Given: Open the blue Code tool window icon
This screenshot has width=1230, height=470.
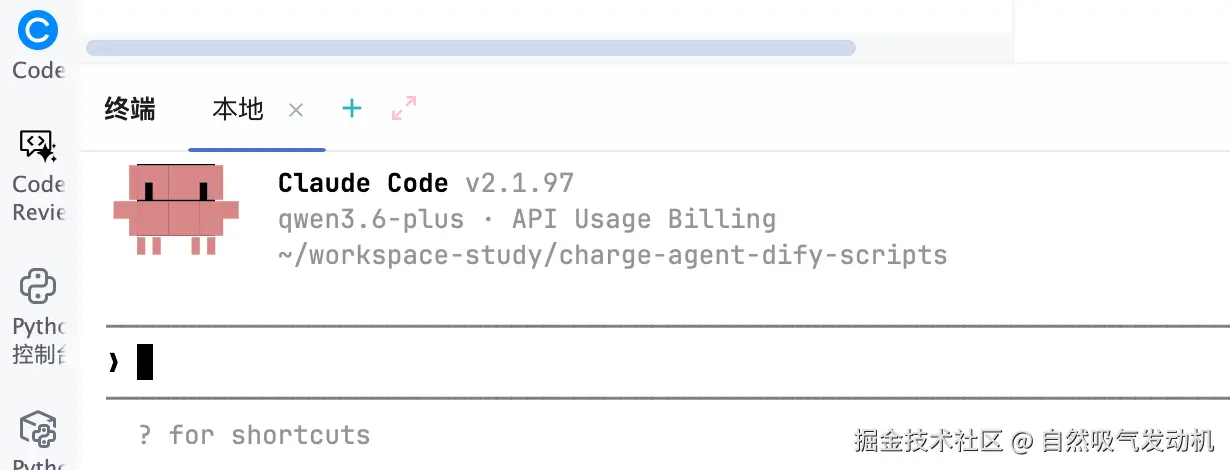Looking at the screenshot, I should (38, 32).
